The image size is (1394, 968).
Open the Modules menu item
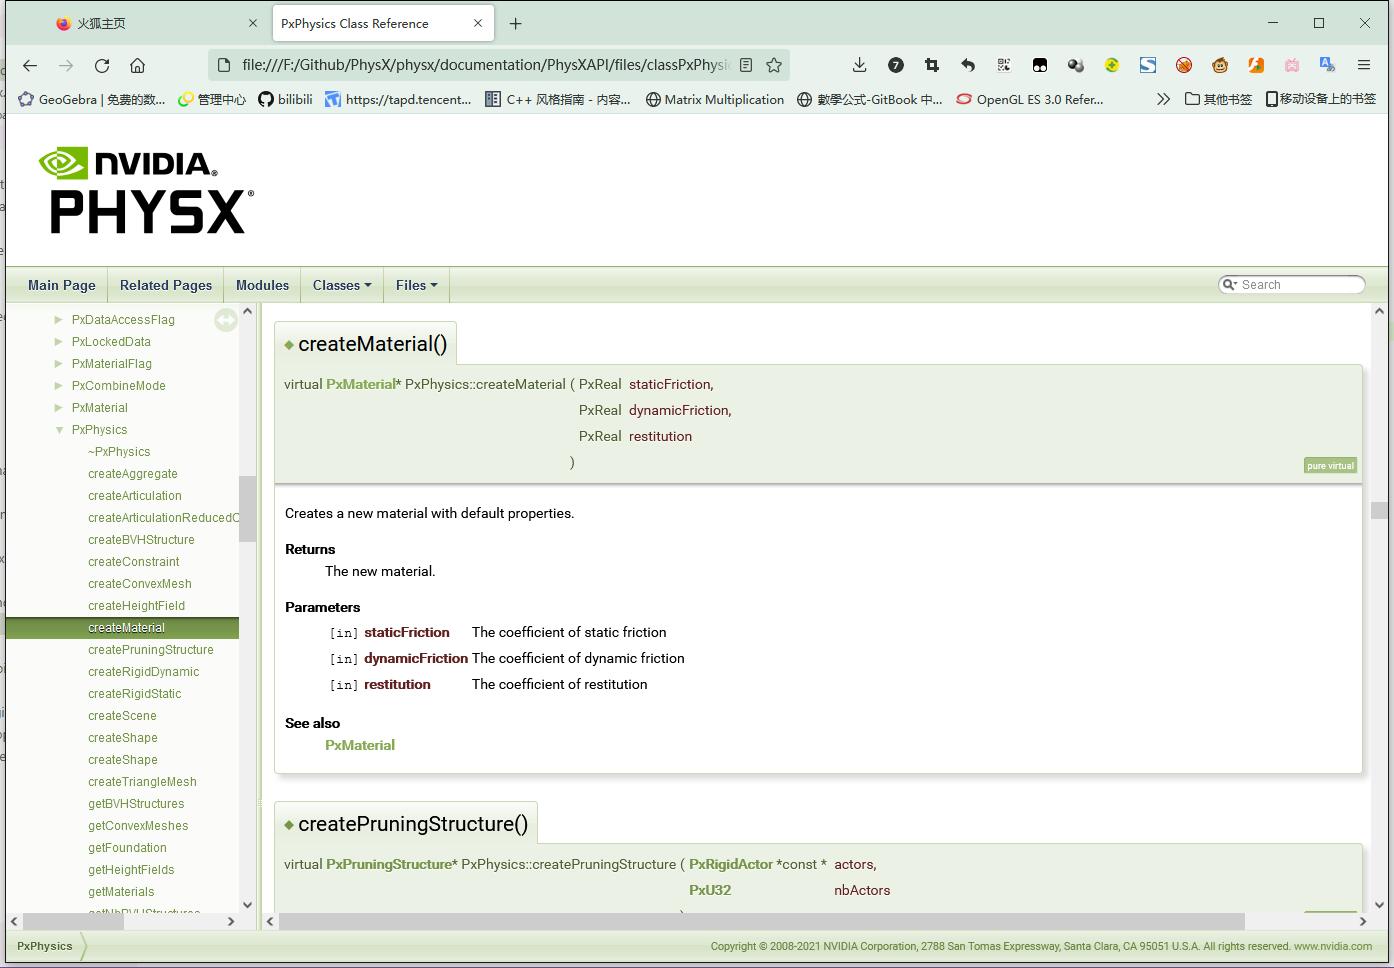(x=262, y=285)
